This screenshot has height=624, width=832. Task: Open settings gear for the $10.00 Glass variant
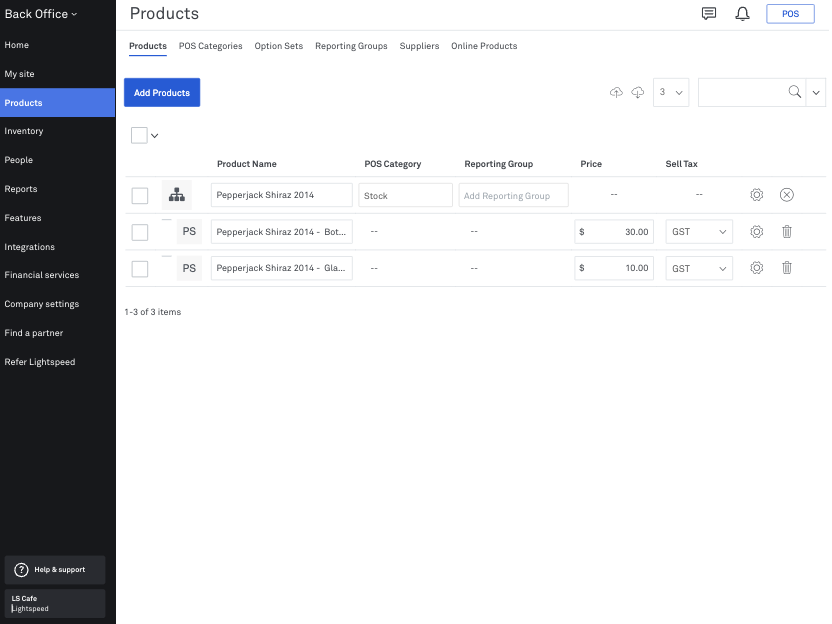tap(757, 268)
